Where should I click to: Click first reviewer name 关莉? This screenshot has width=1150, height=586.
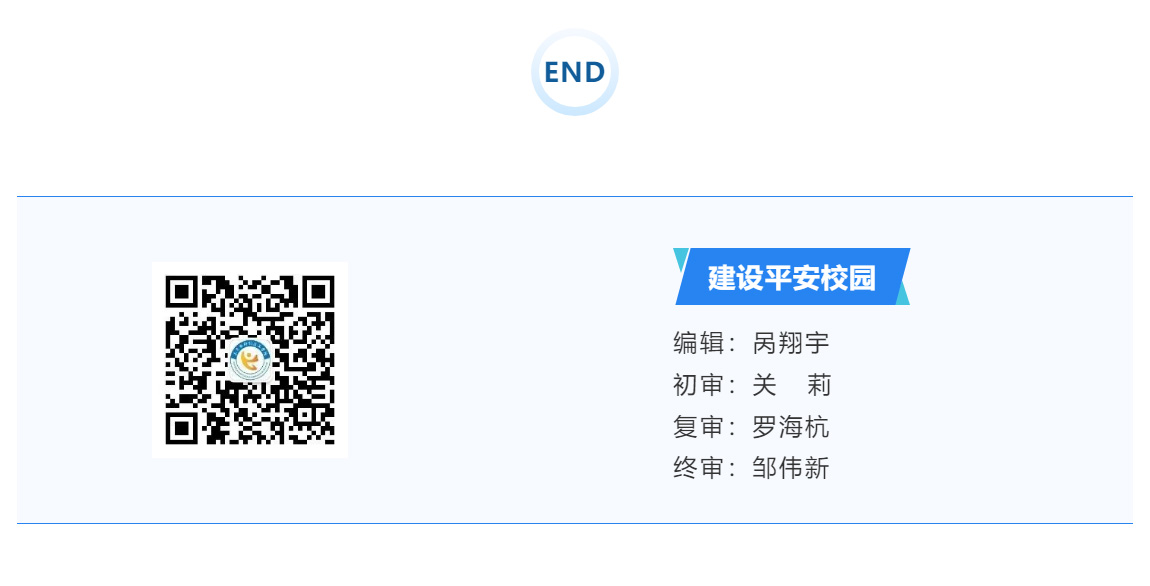pos(791,385)
